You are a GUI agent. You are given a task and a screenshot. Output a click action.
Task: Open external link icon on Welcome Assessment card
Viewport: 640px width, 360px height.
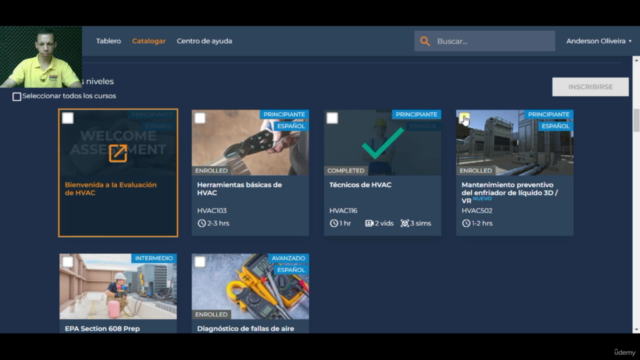tap(118, 153)
